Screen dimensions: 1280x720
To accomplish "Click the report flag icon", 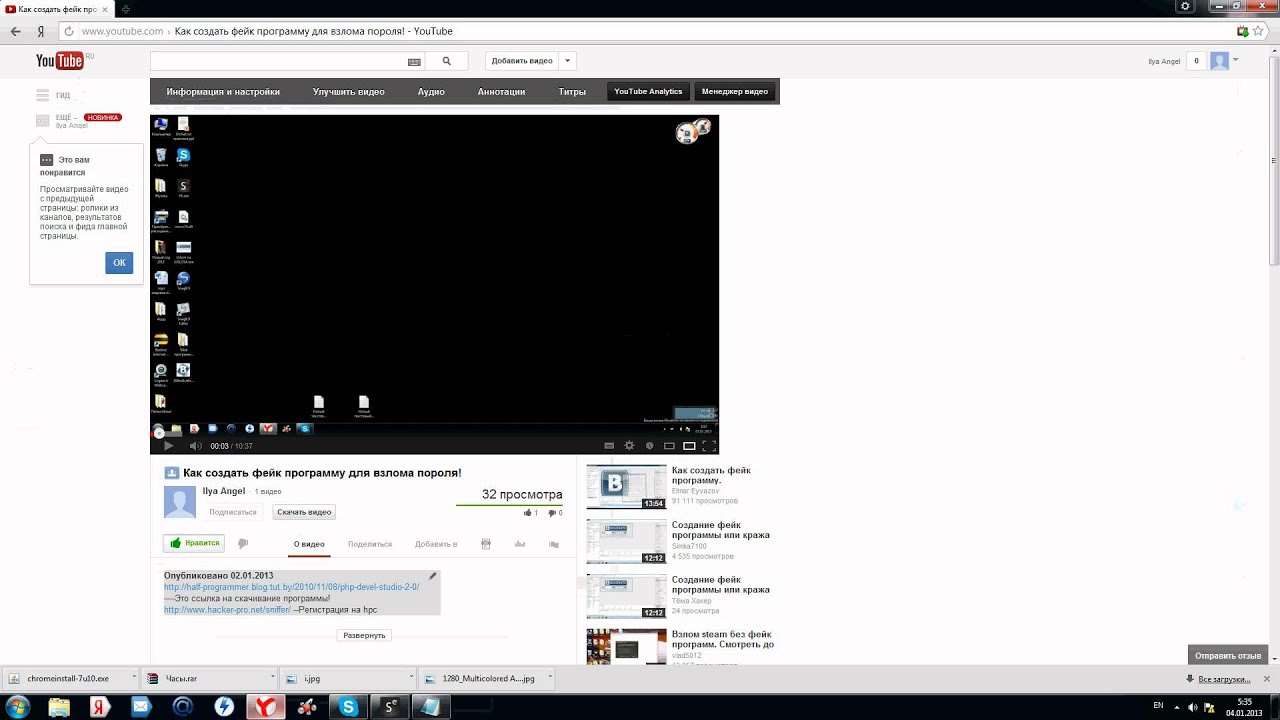I will [x=554, y=544].
